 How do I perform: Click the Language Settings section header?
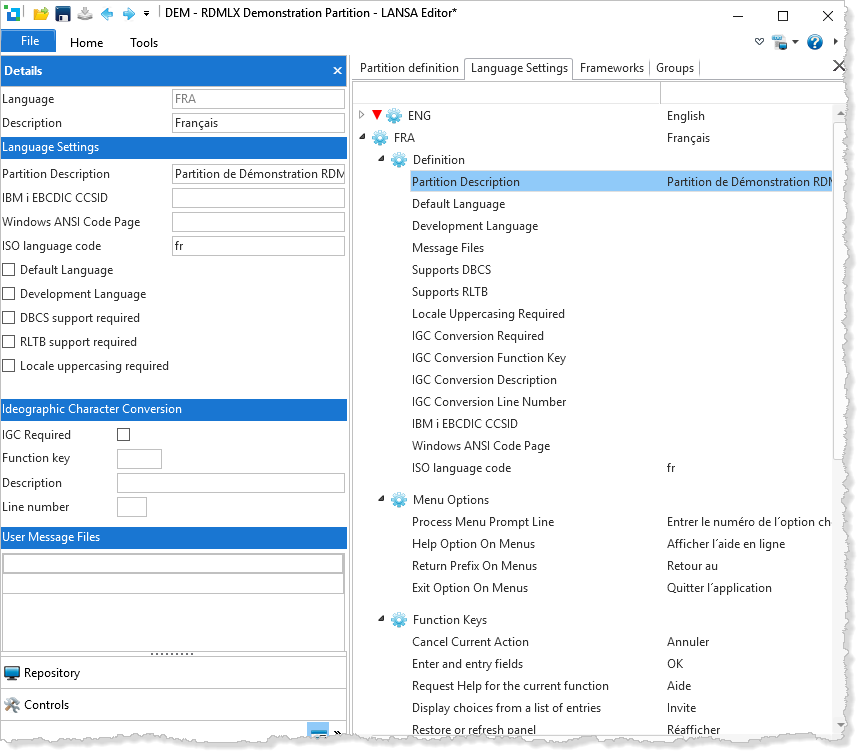click(x=174, y=147)
